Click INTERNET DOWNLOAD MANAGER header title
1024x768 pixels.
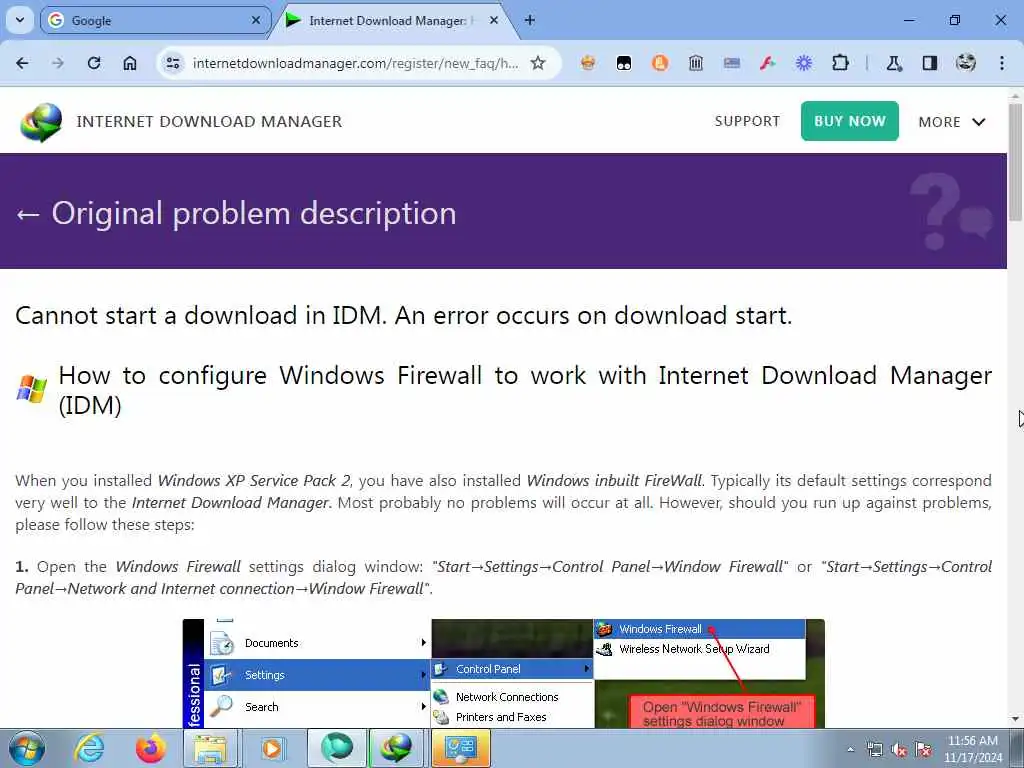coord(209,121)
